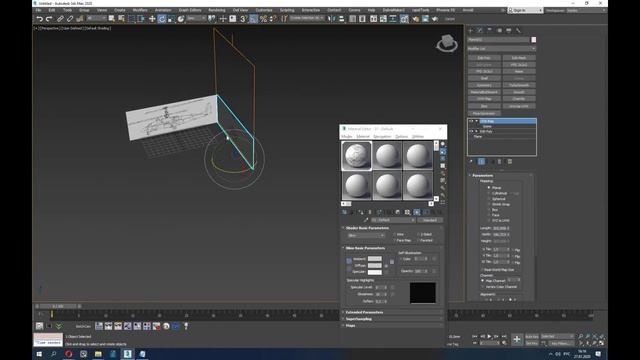
Task: Activate the Select Object tool
Action: [111, 19]
